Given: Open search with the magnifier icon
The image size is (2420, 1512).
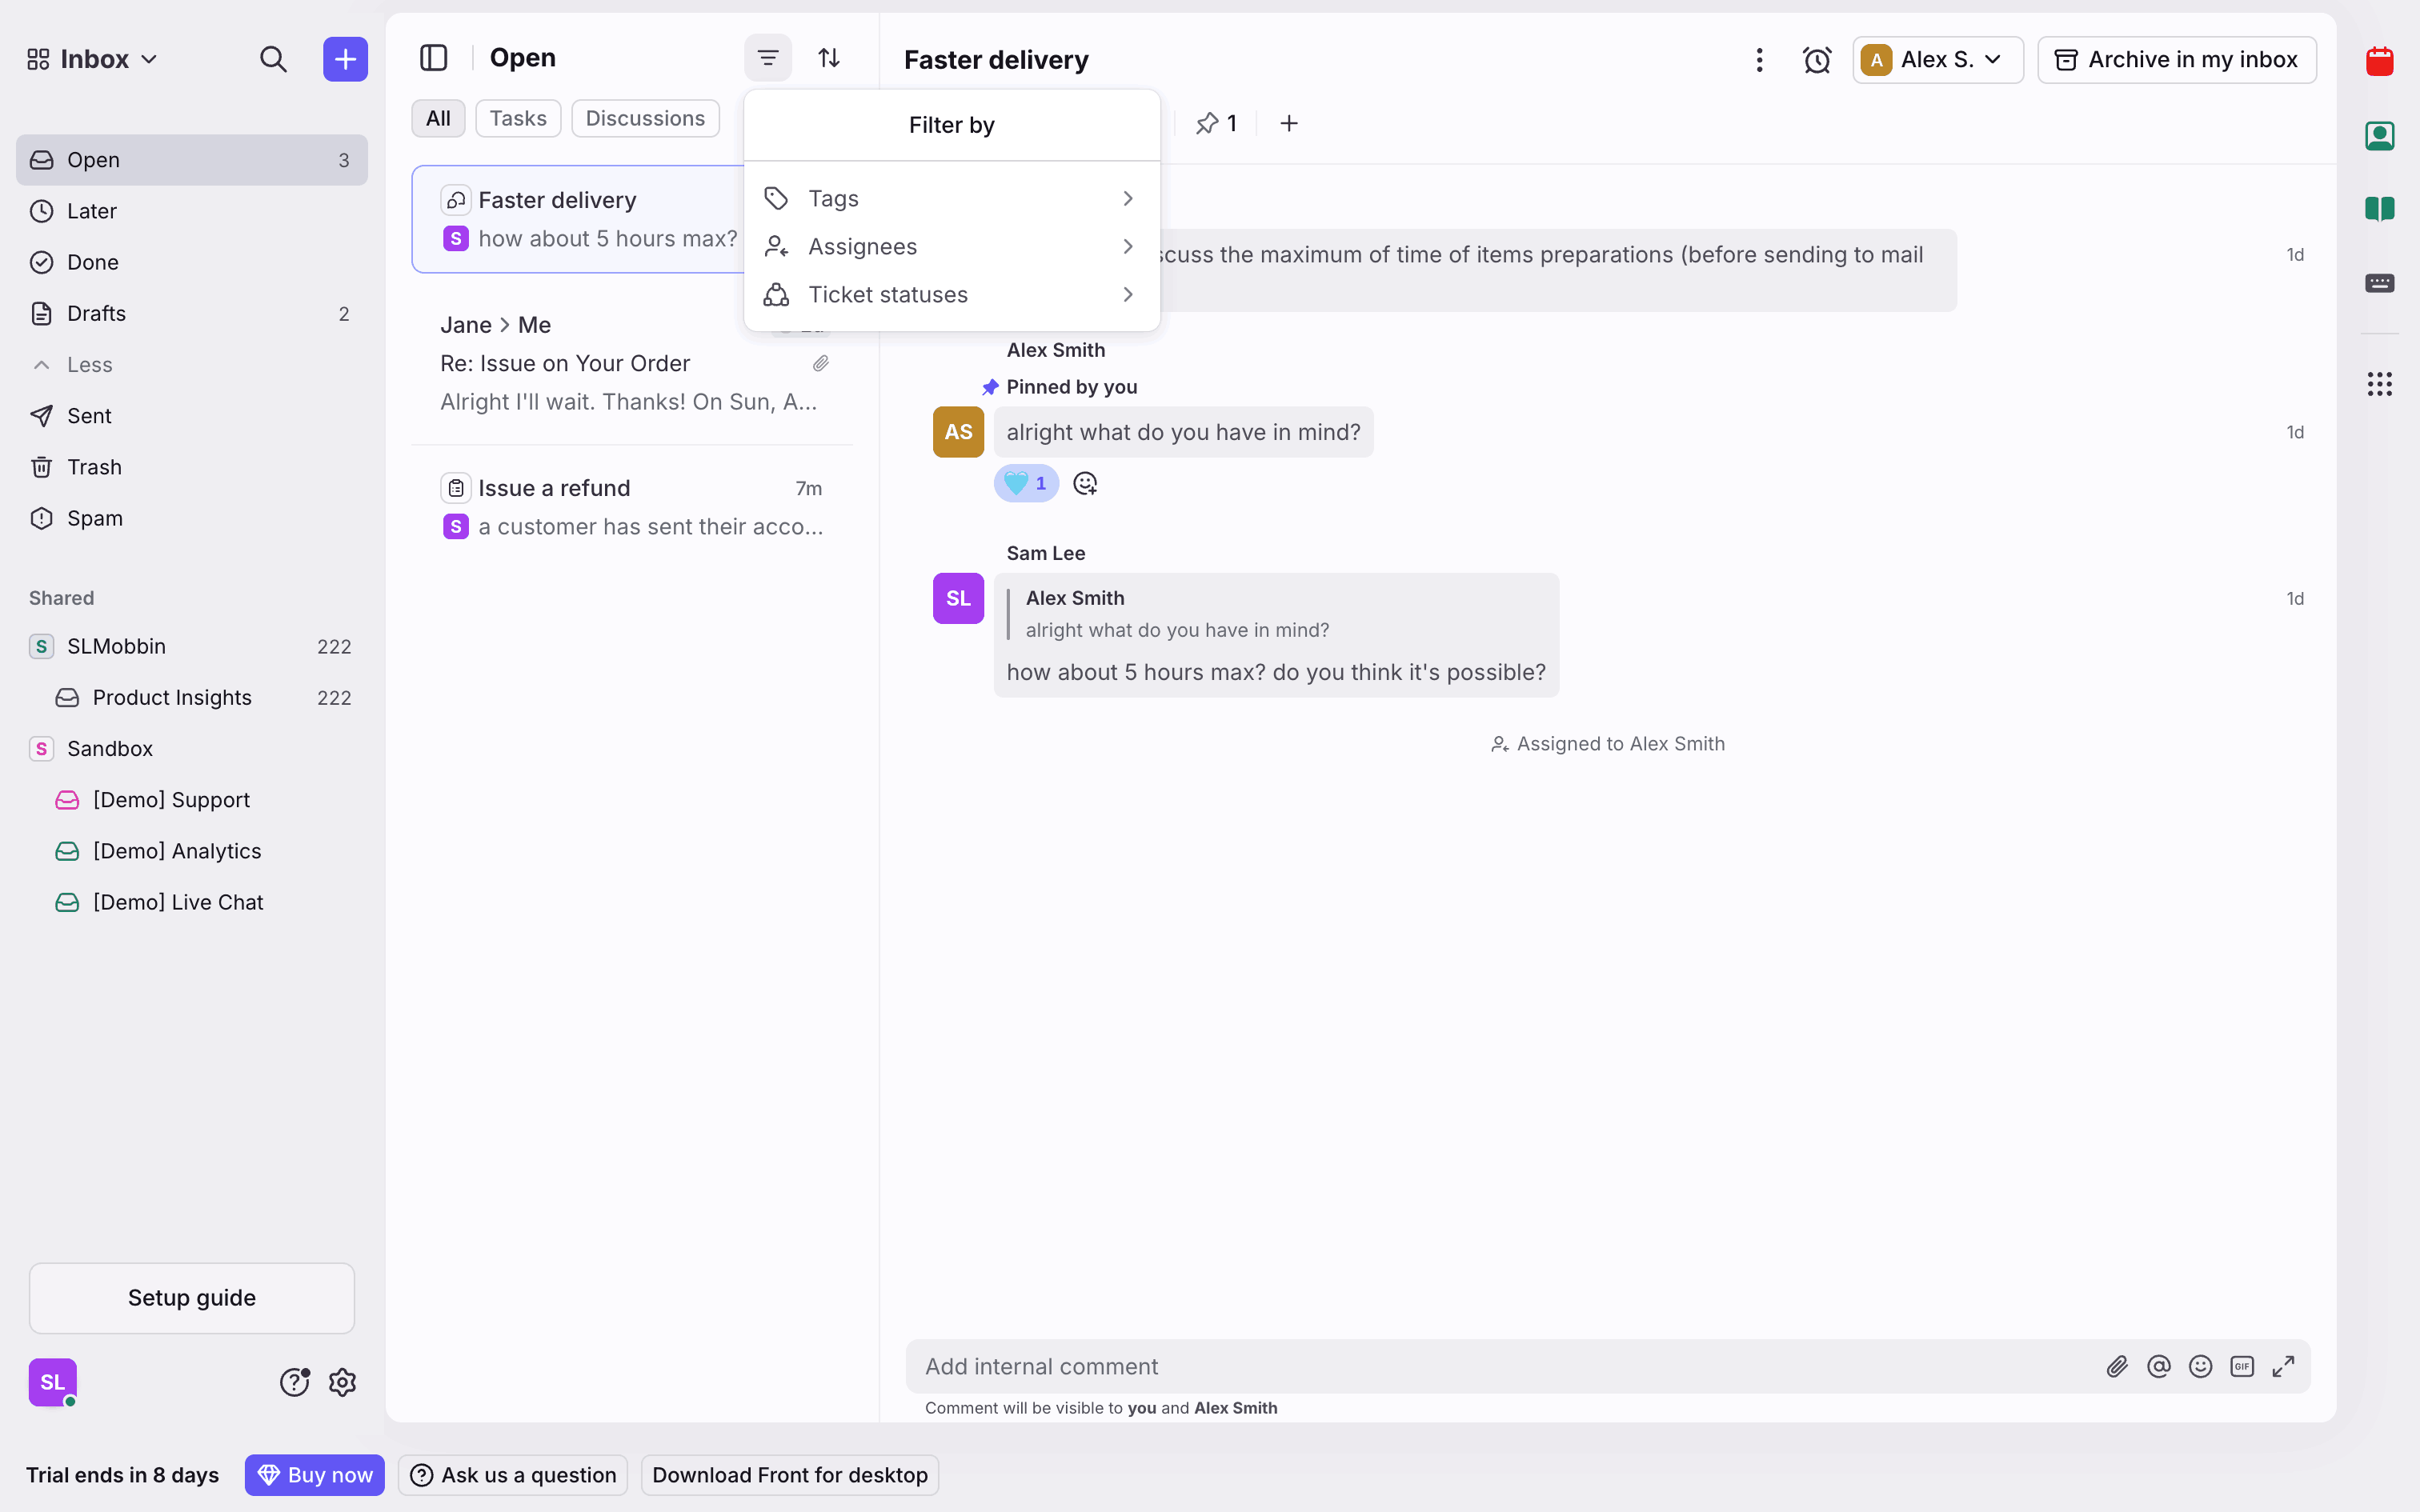Looking at the screenshot, I should [273, 59].
